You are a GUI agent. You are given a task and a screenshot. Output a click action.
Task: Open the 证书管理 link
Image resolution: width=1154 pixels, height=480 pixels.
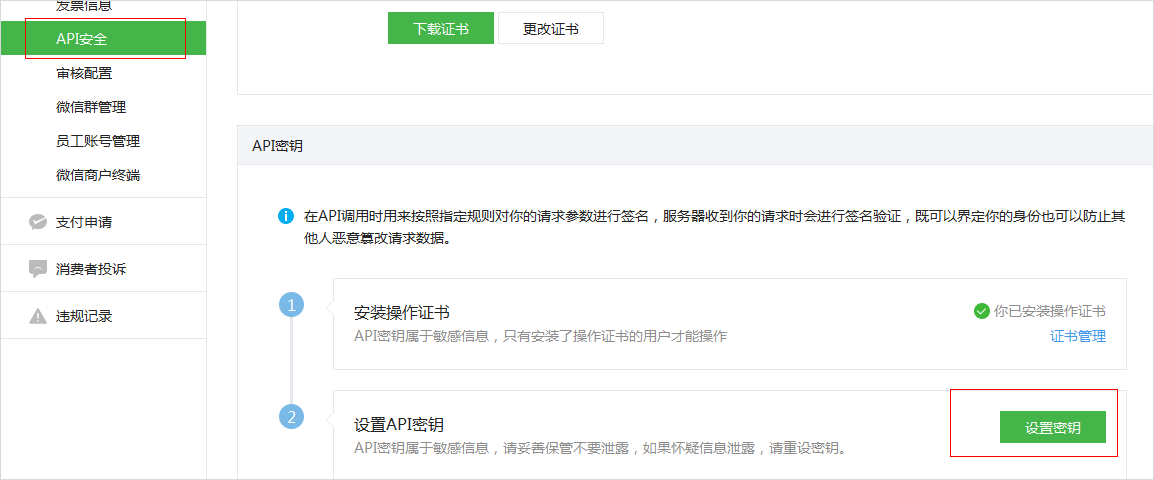(x=1077, y=336)
